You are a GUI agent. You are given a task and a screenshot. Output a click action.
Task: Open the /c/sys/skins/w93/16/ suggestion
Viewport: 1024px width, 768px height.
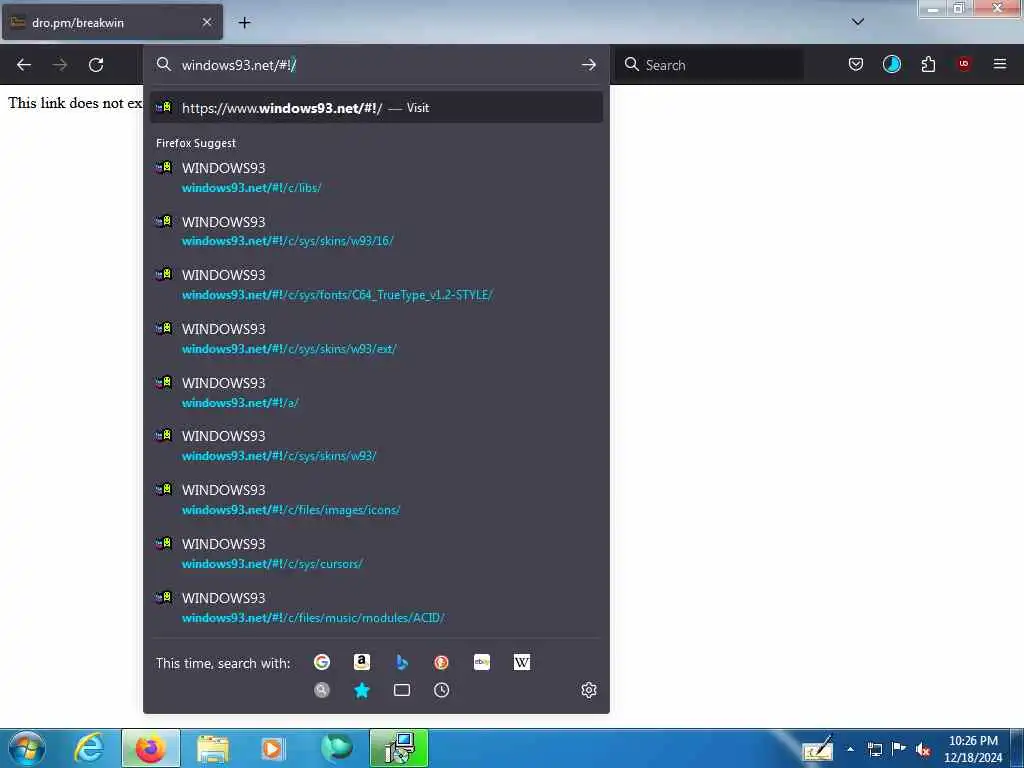tap(376, 231)
